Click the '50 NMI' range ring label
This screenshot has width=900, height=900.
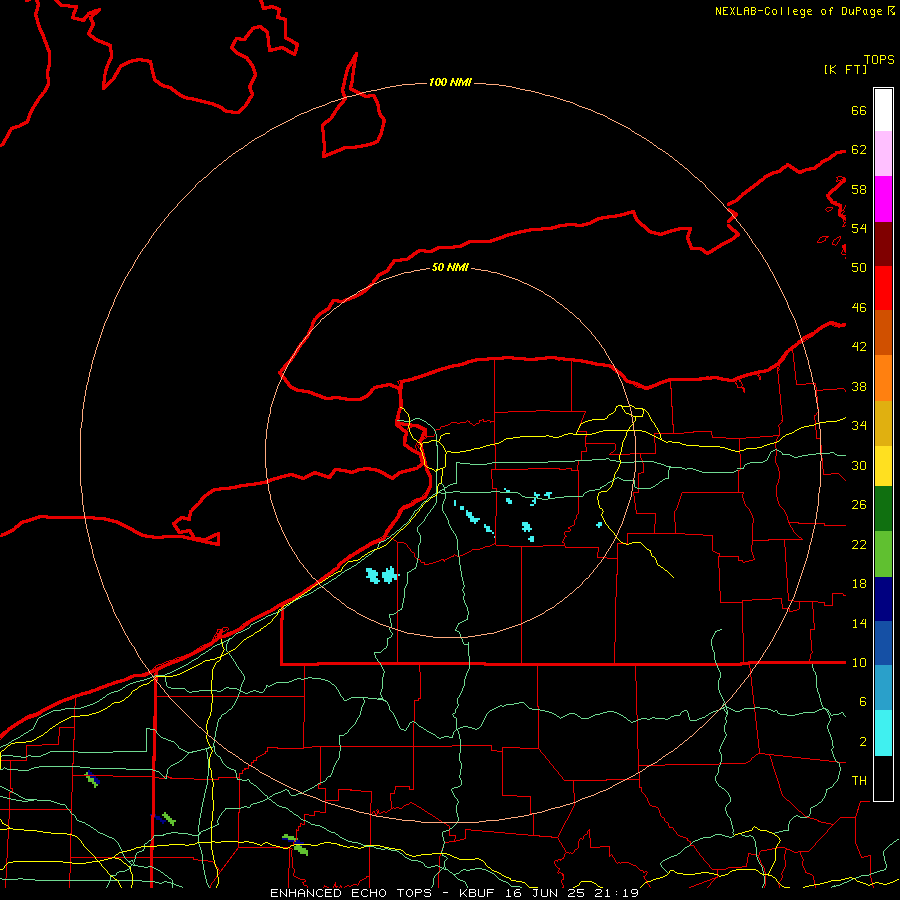coord(450,267)
